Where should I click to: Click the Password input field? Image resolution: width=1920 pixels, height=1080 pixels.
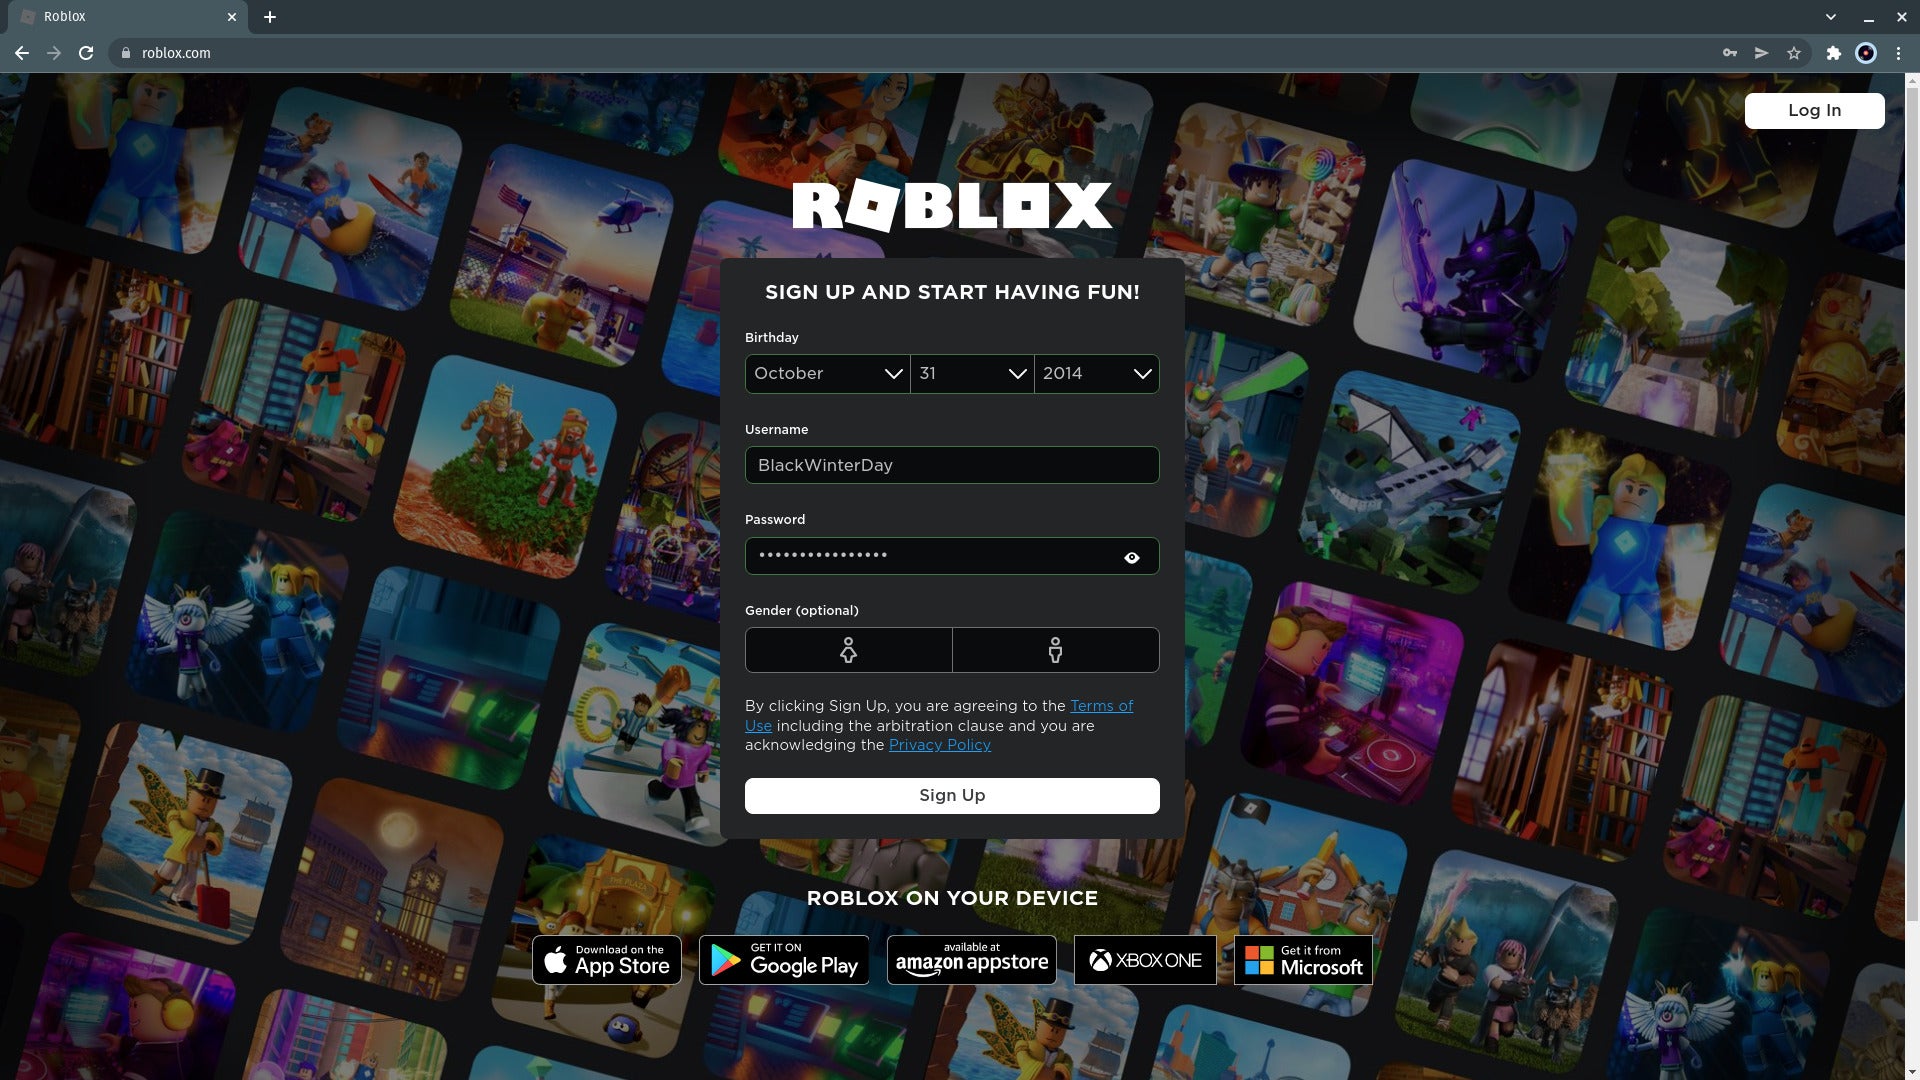click(952, 556)
